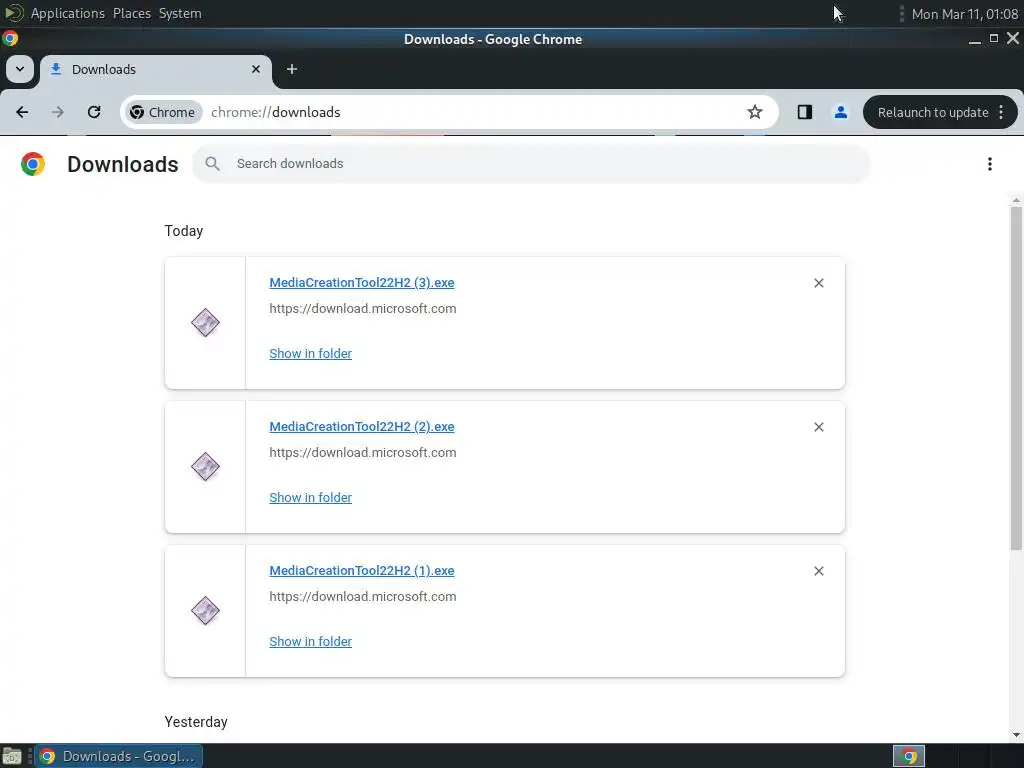Click the MATE logo icon beside Applications
Screen dimensions: 1024x768
14,13
